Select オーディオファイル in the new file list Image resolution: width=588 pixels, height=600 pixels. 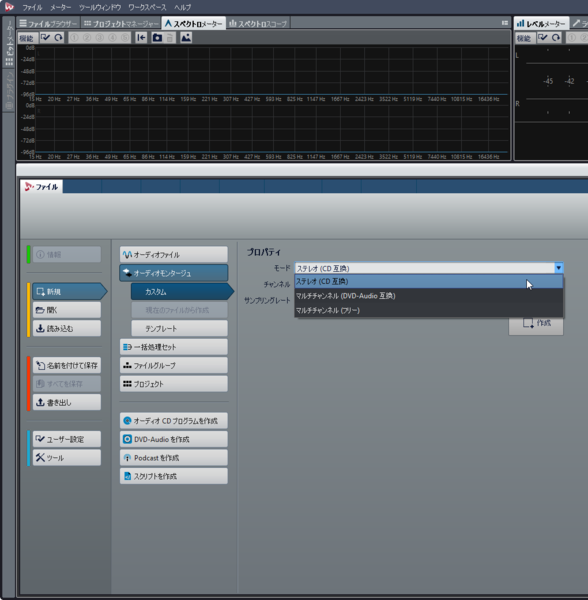pos(174,254)
